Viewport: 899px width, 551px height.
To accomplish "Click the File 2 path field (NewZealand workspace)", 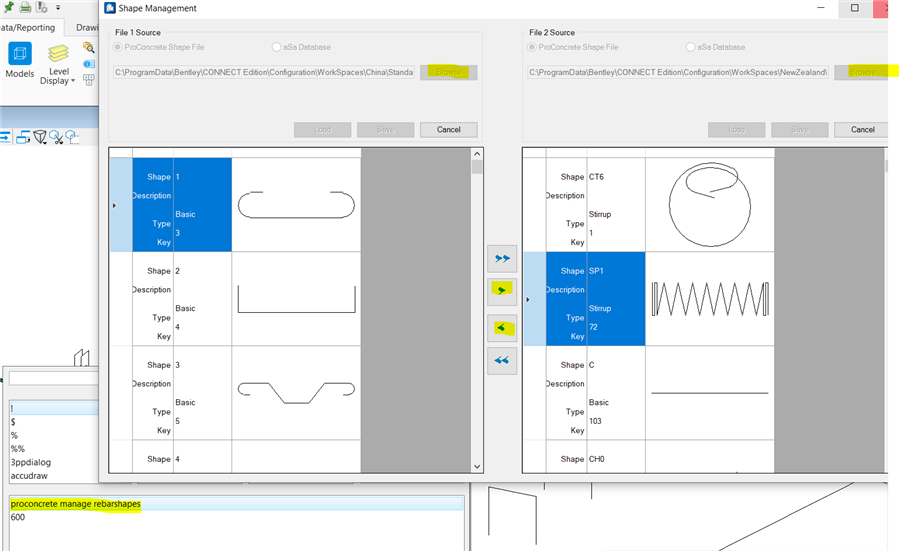I will point(678,72).
